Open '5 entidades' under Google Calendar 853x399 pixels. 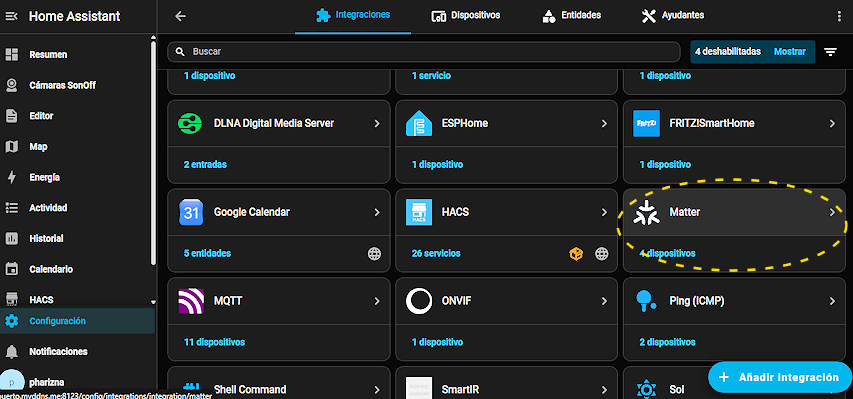coord(207,254)
